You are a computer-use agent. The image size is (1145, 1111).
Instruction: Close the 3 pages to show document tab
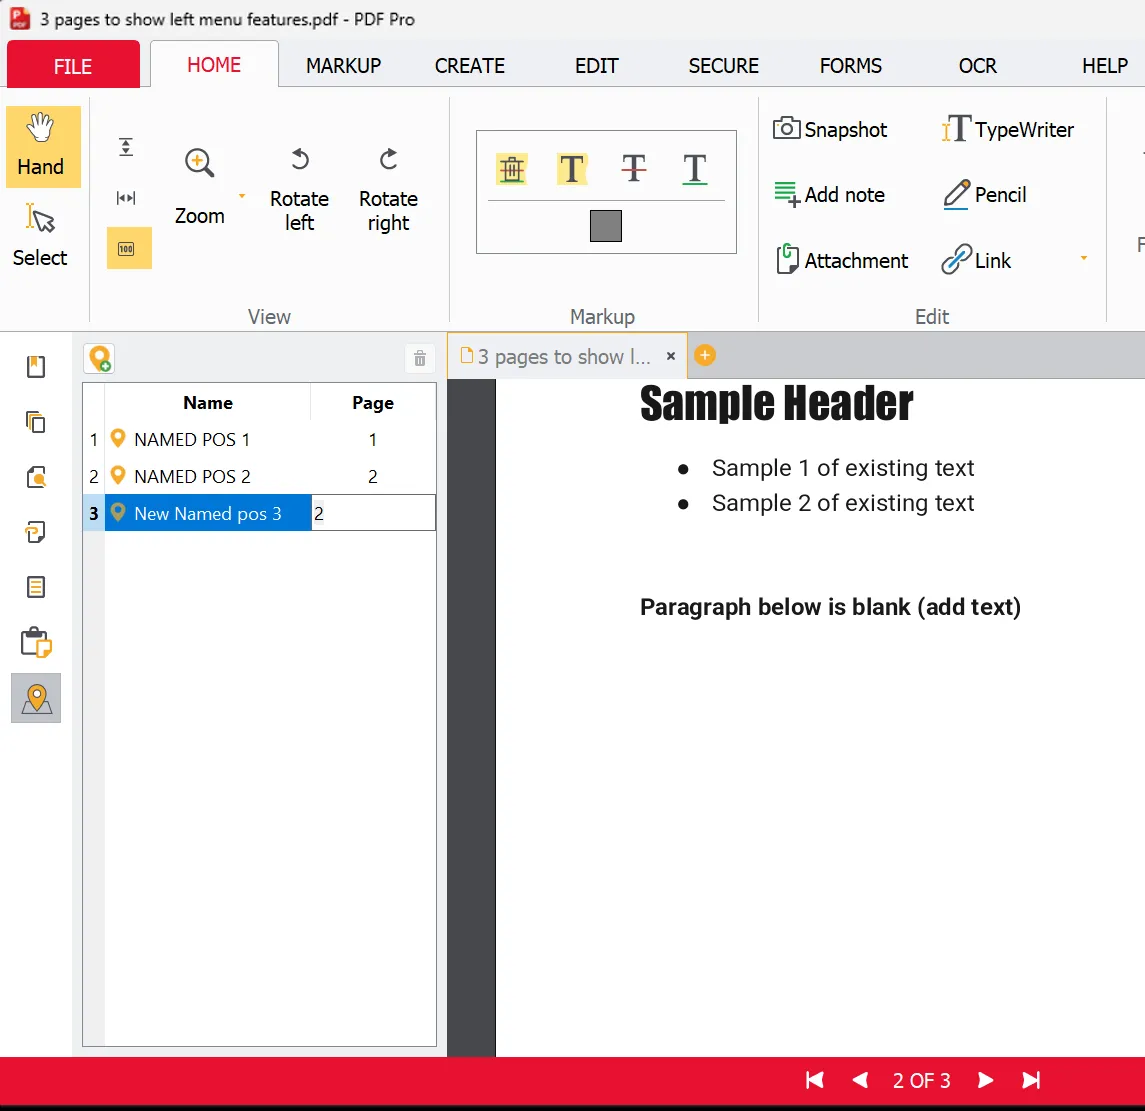pyautogui.click(x=670, y=356)
